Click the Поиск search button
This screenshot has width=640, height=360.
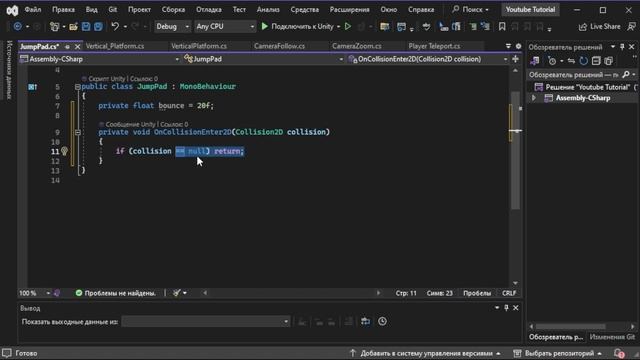470,9
